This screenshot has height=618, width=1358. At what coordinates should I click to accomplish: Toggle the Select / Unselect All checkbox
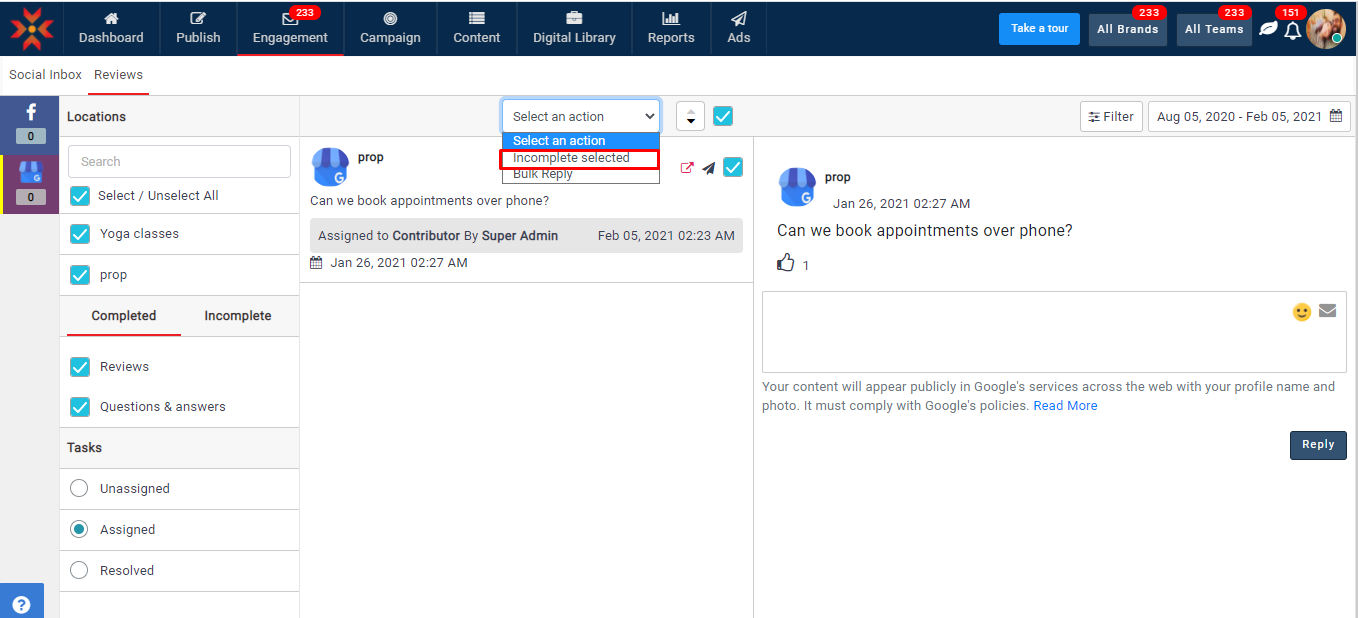[80, 196]
